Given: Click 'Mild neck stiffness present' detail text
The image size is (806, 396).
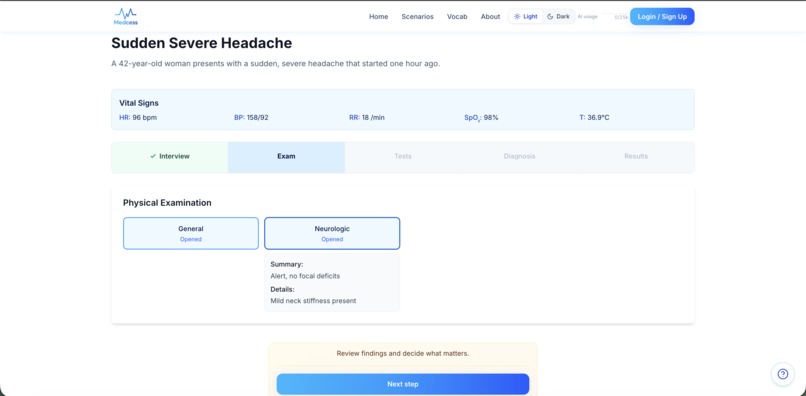Looking at the screenshot, I should (x=313, y=301).
